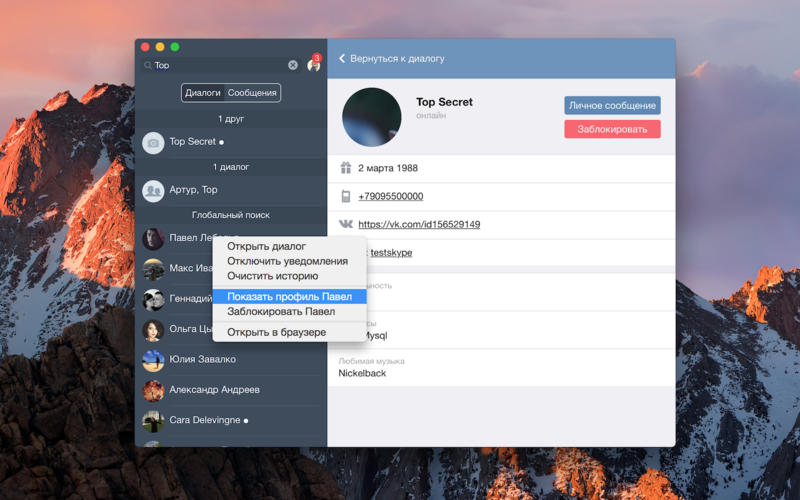Open the account avatar with notification badge
Image resolution: width=800 pixels, height=500 pixels.
tap(314, 64)
